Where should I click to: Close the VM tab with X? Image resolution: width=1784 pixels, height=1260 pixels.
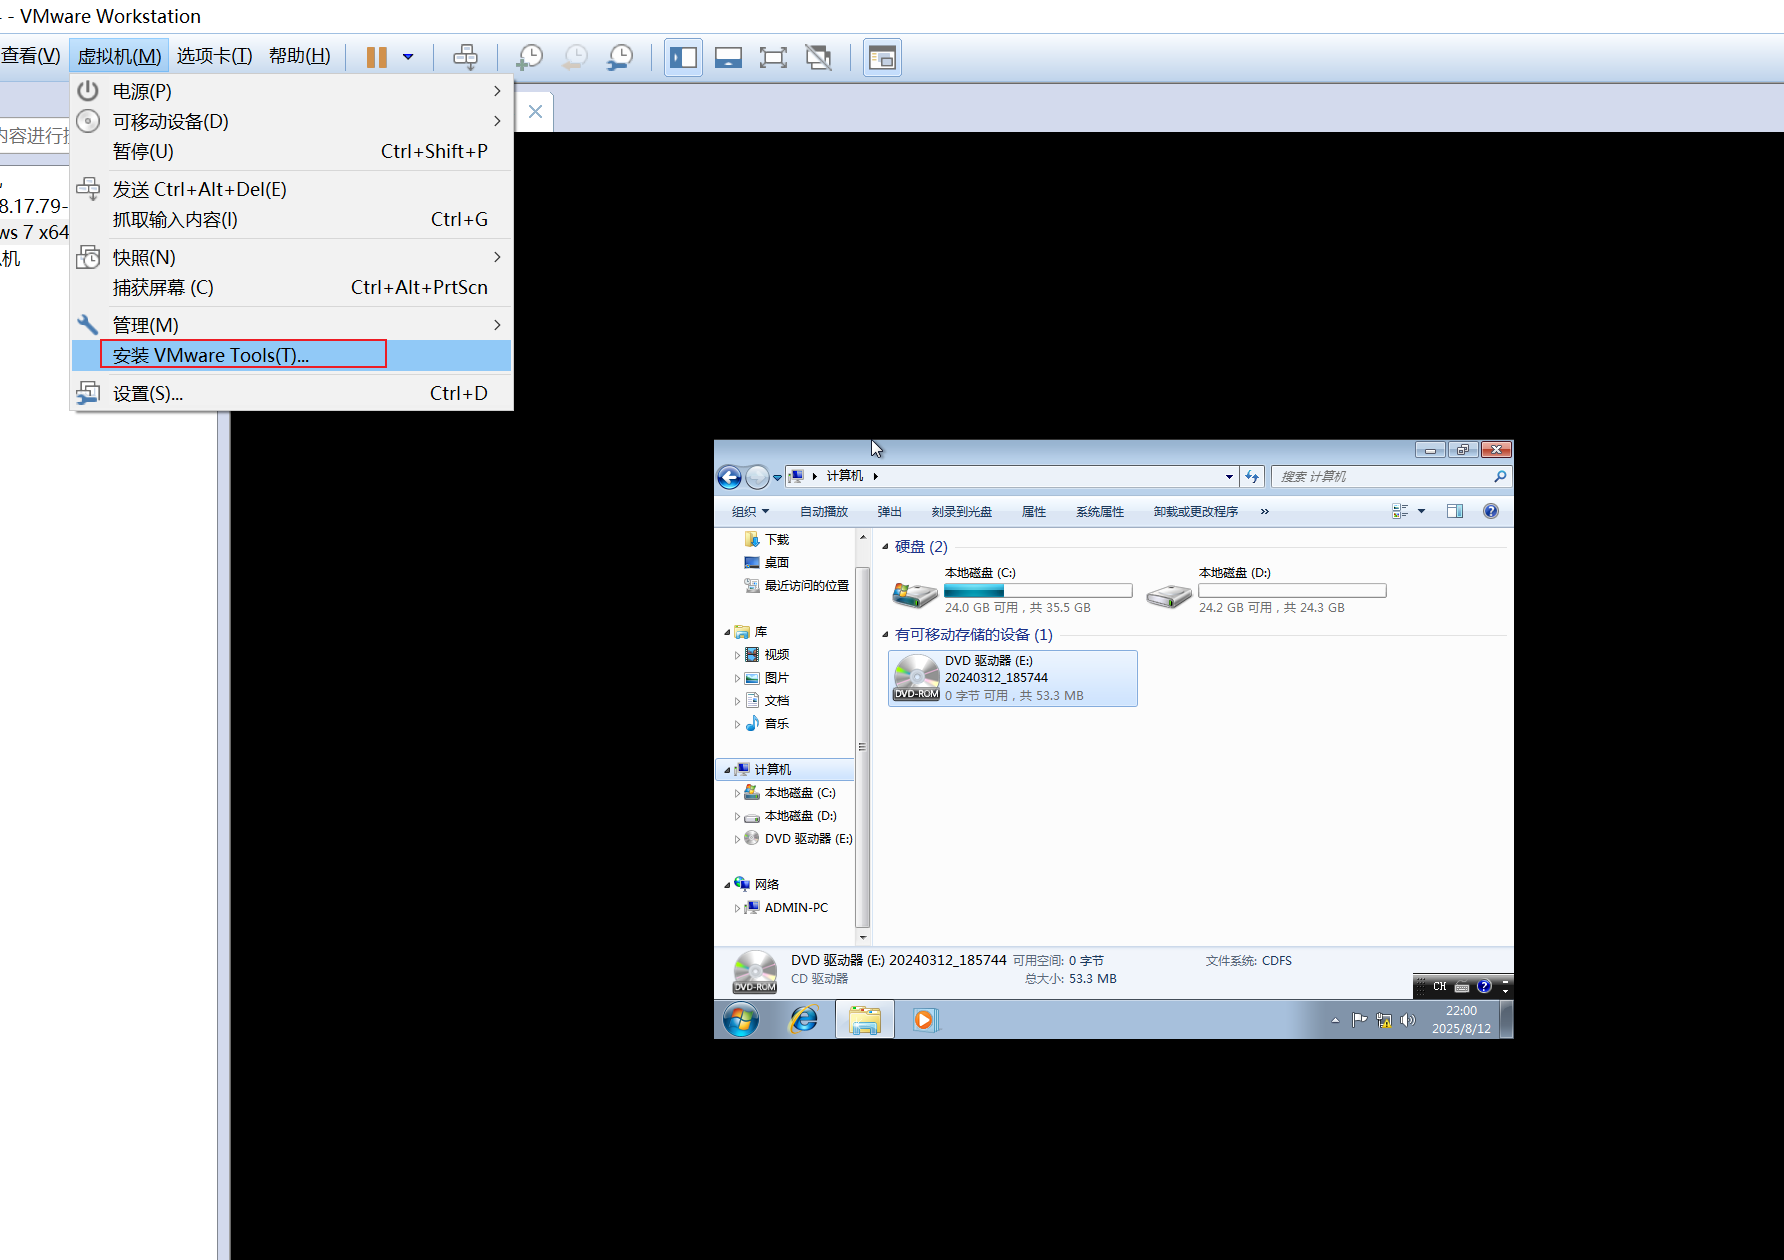click(x=535, y=111)
